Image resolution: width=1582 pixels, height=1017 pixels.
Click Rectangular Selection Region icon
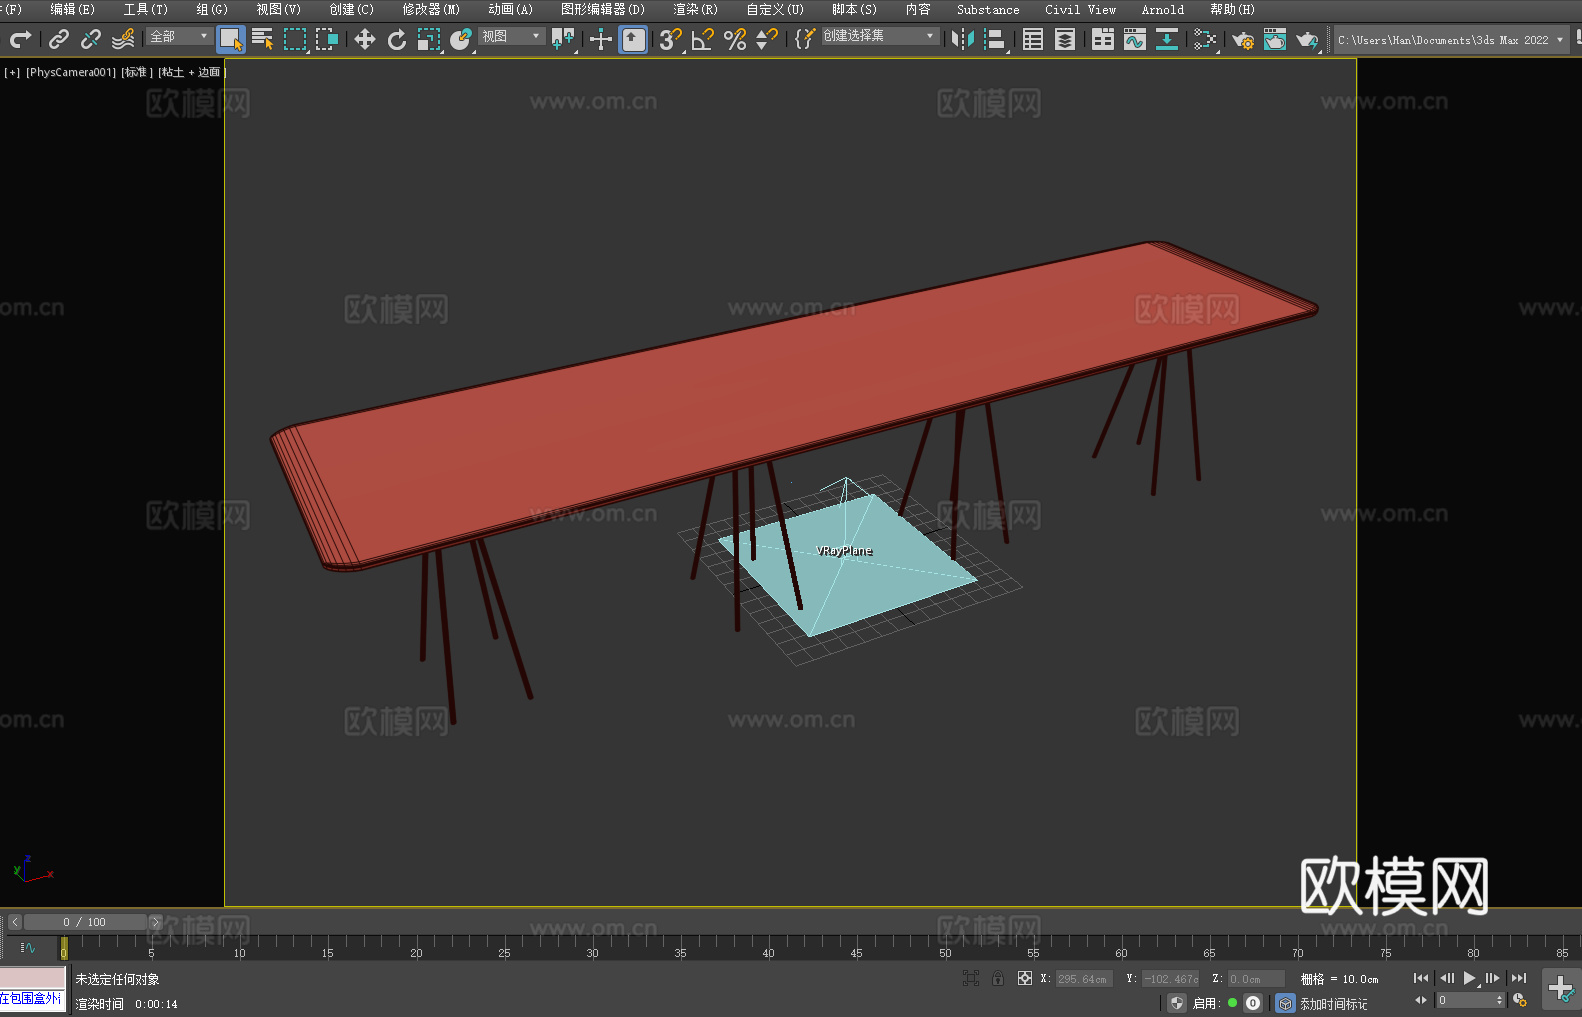[x=295, y=39]
